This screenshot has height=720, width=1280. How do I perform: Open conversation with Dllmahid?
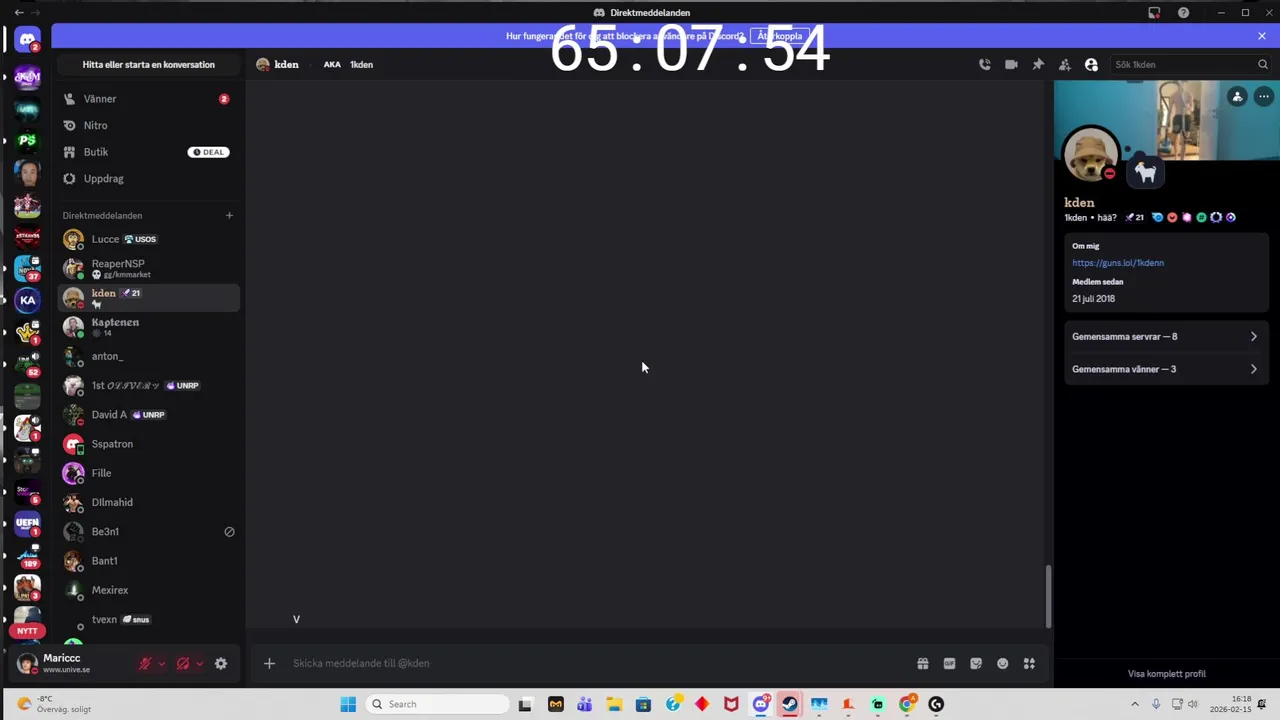click(148, 502)
